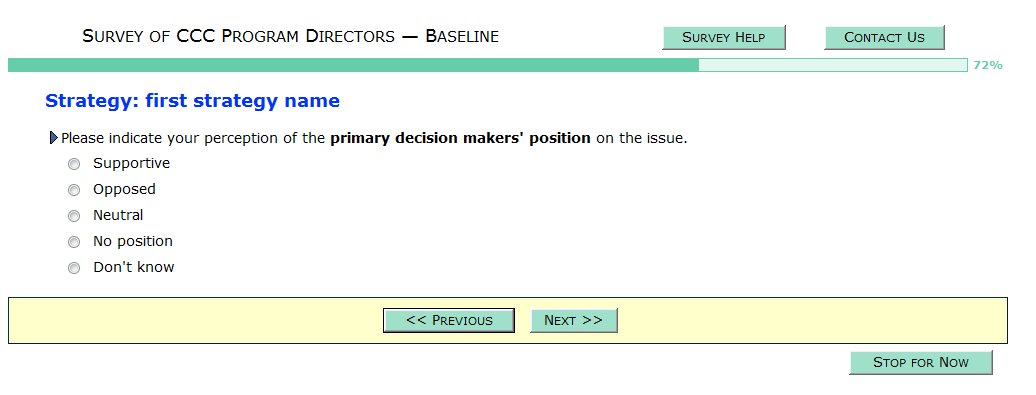1036x395 pixels.
Task: Choose the Neutral radio option
Action: click(74, 216)
